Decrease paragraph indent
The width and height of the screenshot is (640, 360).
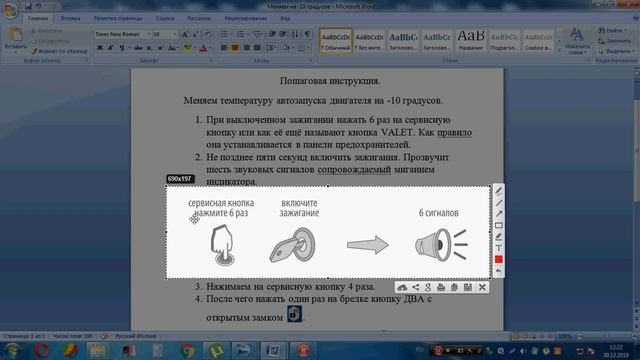click(x=272, y=34)
